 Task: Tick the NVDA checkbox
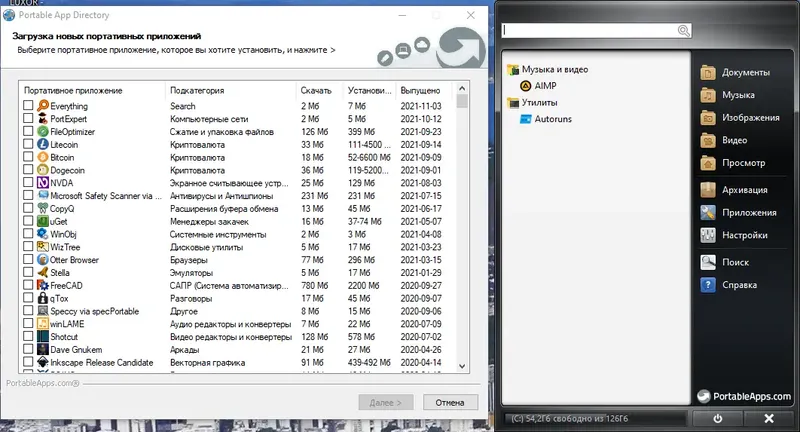[x=28, y=182]
